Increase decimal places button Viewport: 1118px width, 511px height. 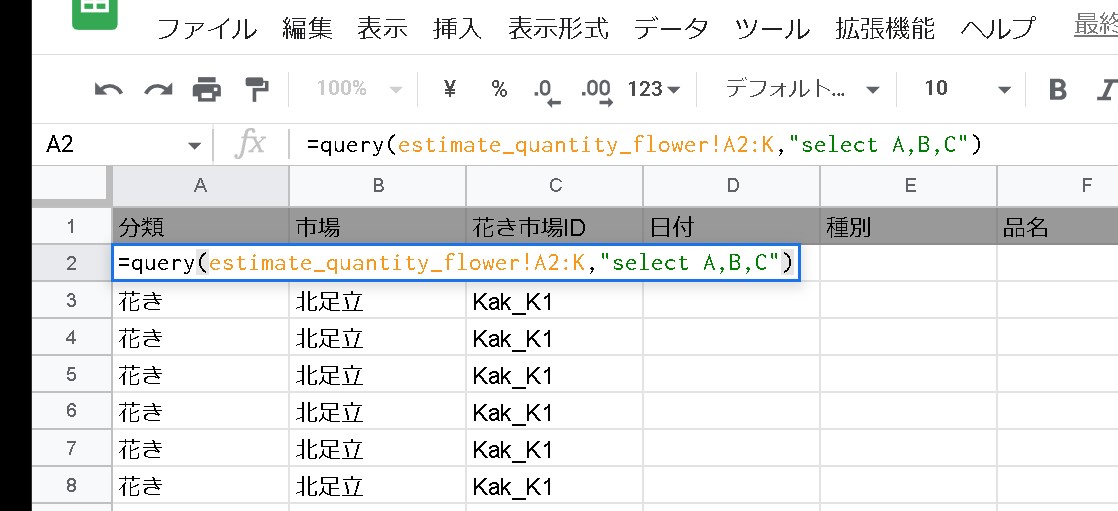(x=597, y=91)
